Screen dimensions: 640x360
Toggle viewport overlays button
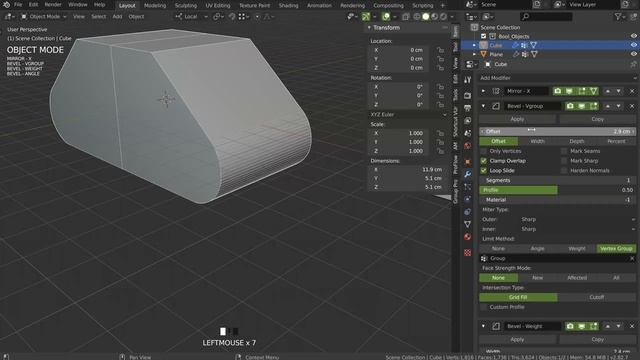pyautogui.click(x=386, y=17)
